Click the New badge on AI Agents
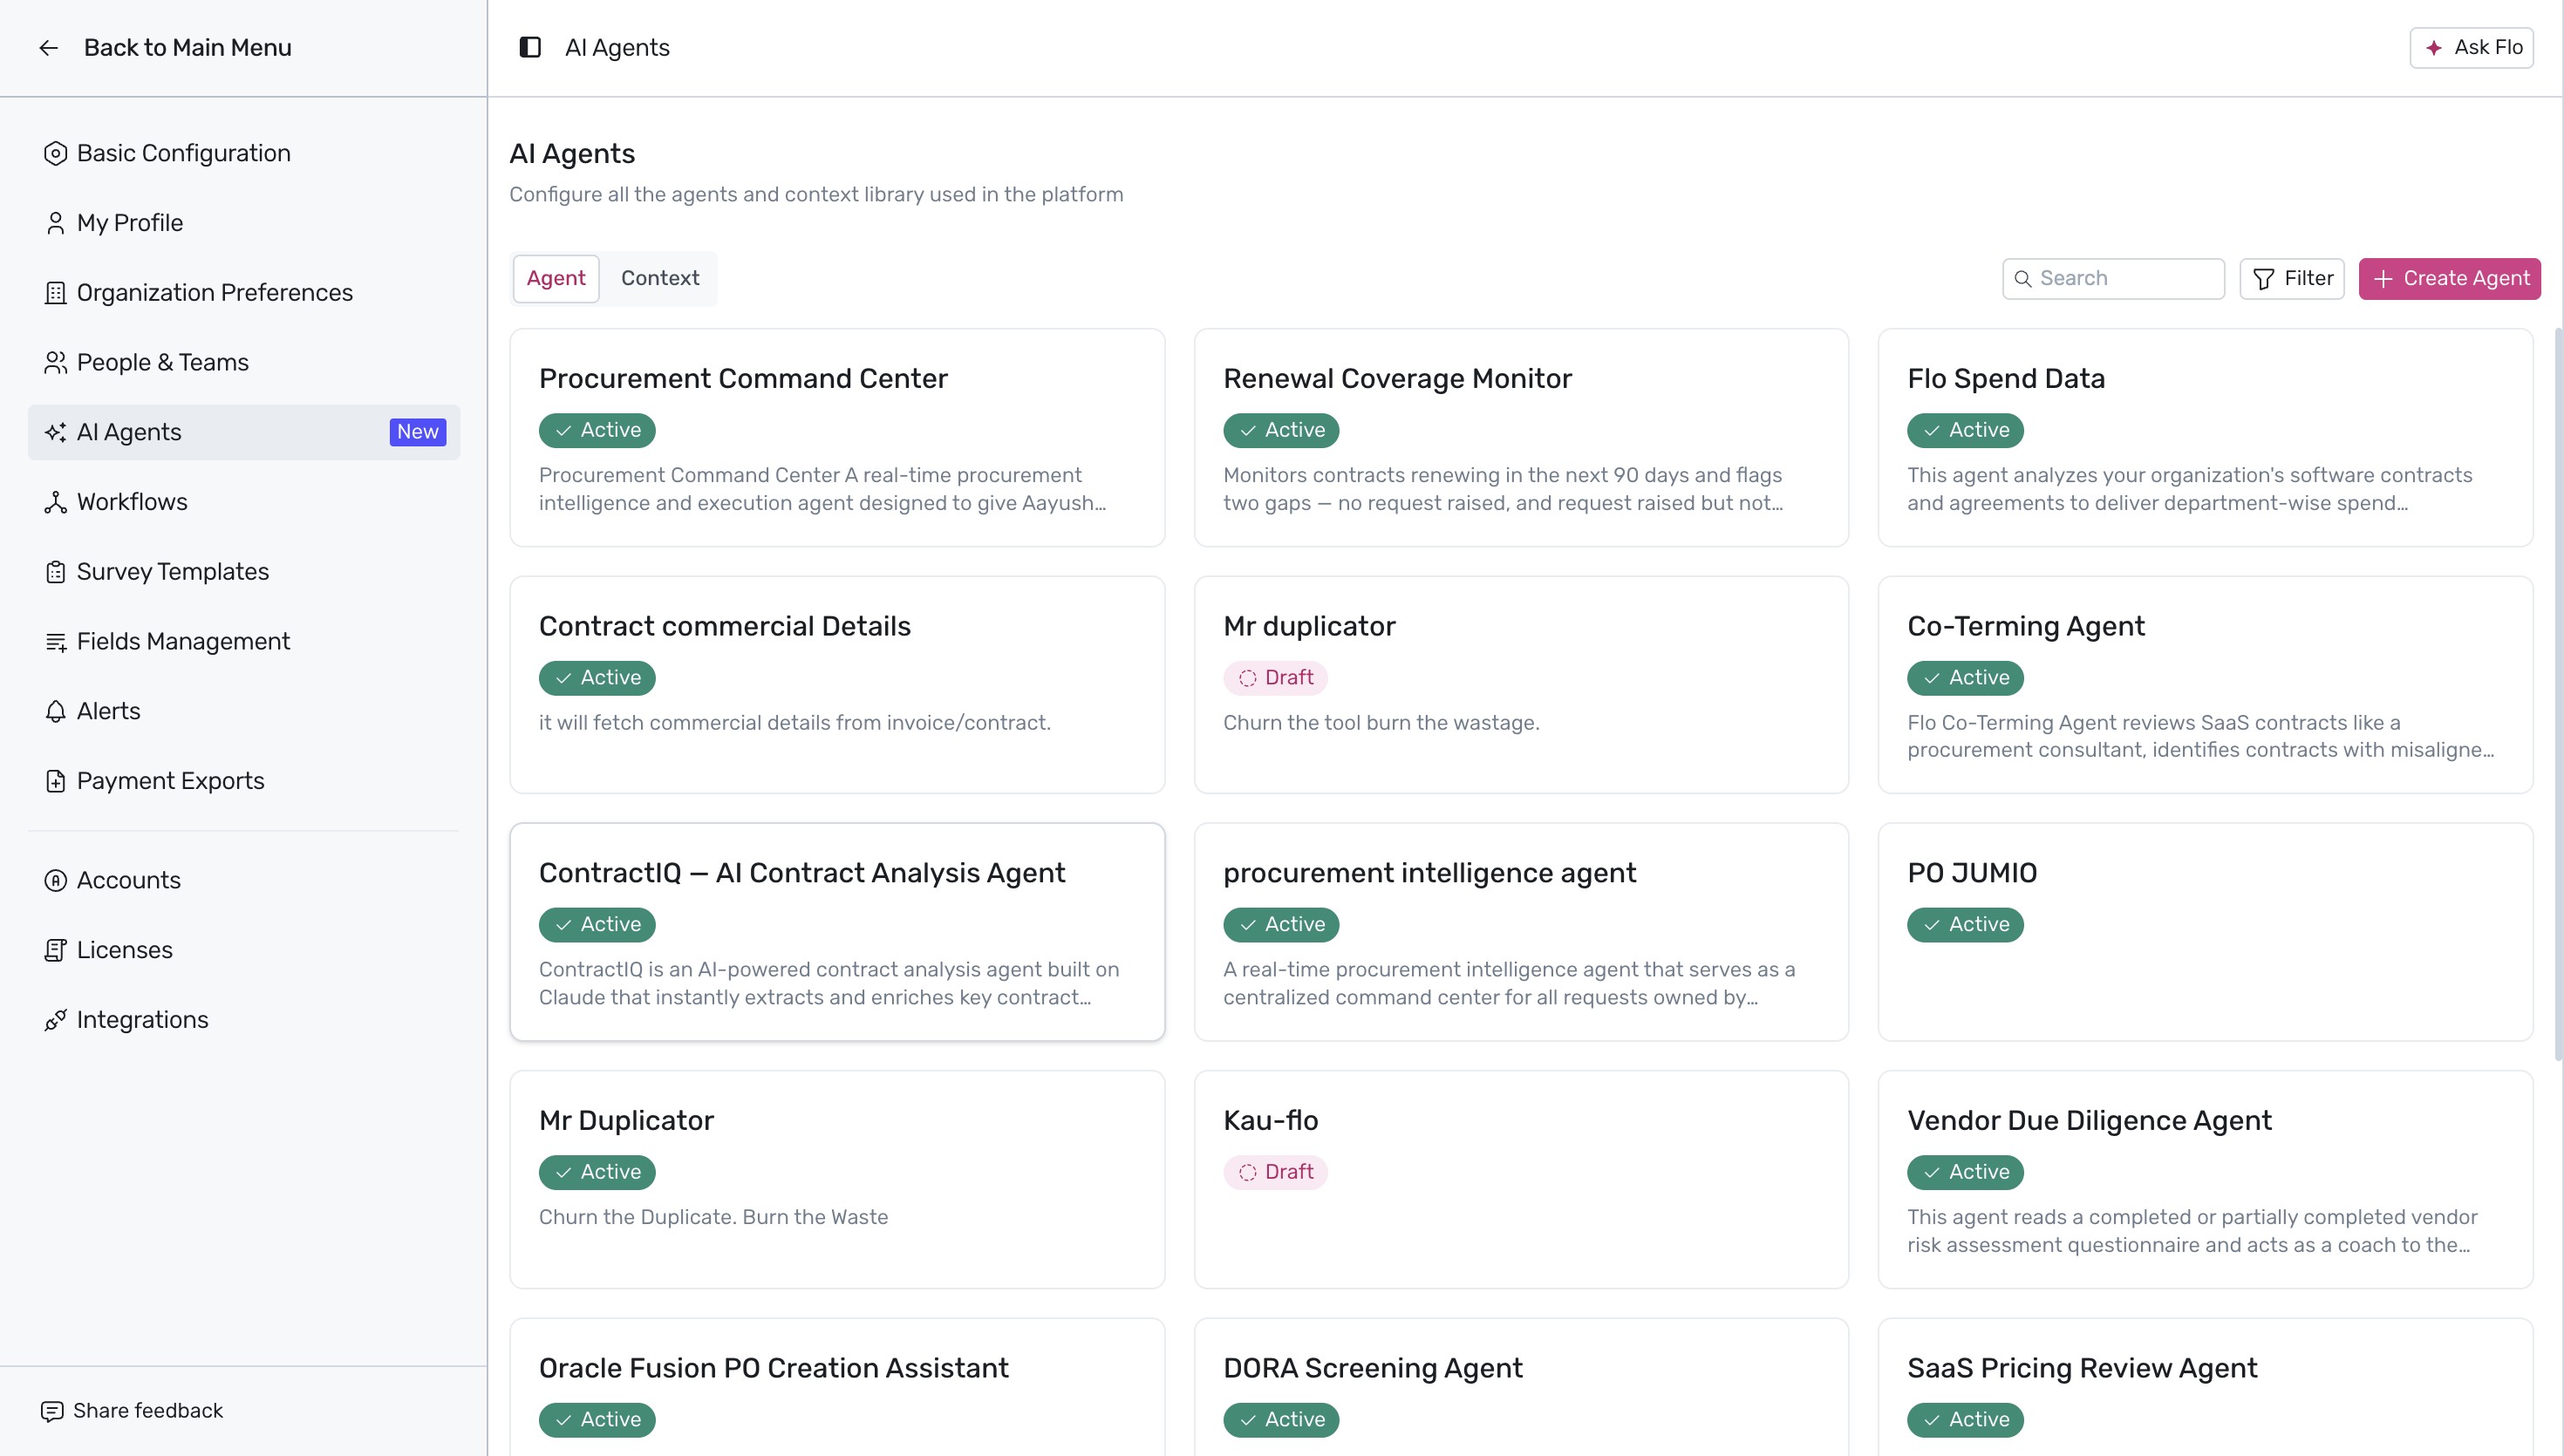 (x=417, y=432)
